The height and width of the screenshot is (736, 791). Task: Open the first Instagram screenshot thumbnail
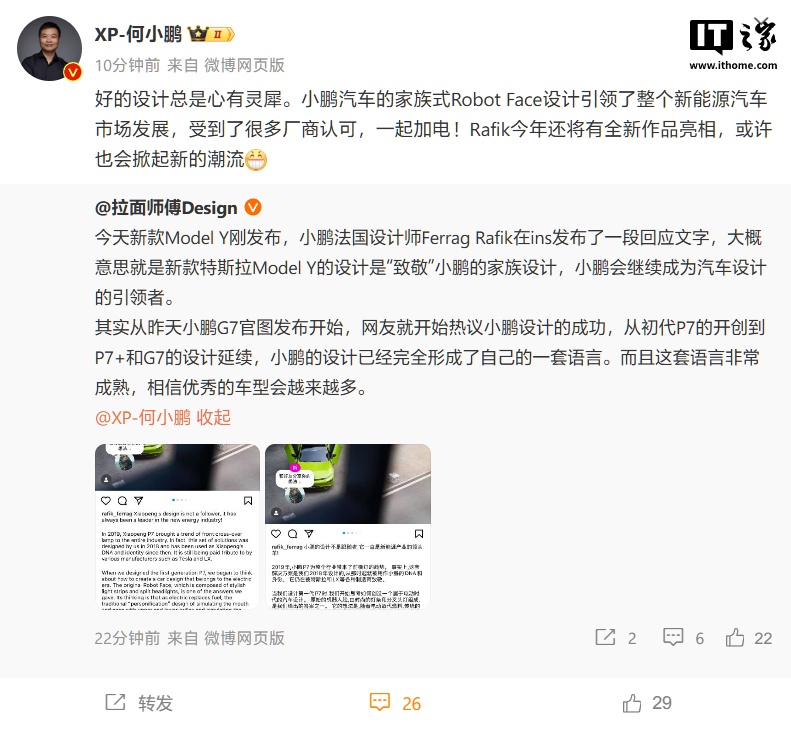pyautogui.click(x=177, y=527)
